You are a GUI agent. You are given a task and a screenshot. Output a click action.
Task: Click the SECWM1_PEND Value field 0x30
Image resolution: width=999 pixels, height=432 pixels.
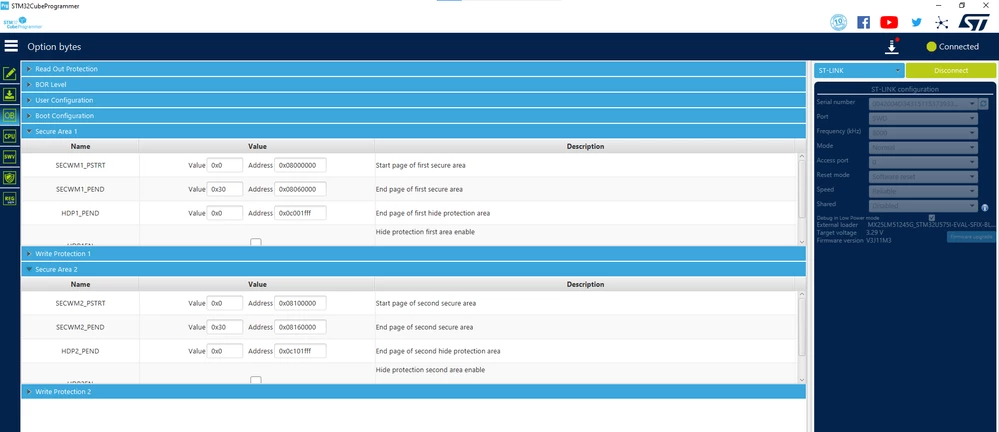[225, 189]
